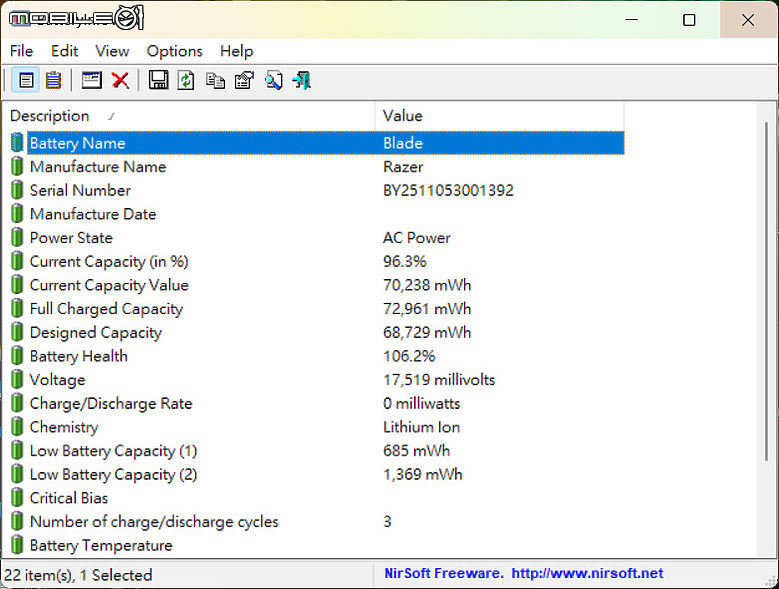Image resolution: width=779 pixels, height=589 pixels.
Task: Select the Battery Name row text
Action: click(78, 143)
